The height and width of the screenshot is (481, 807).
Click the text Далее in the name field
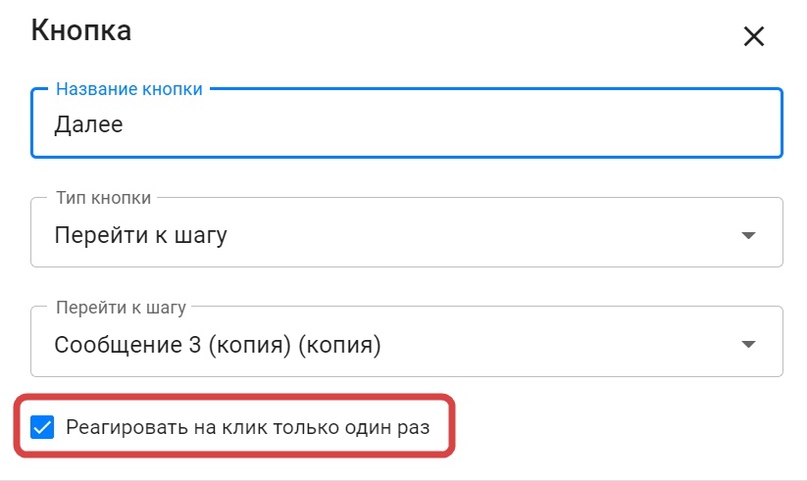click(x=89, y=125)
